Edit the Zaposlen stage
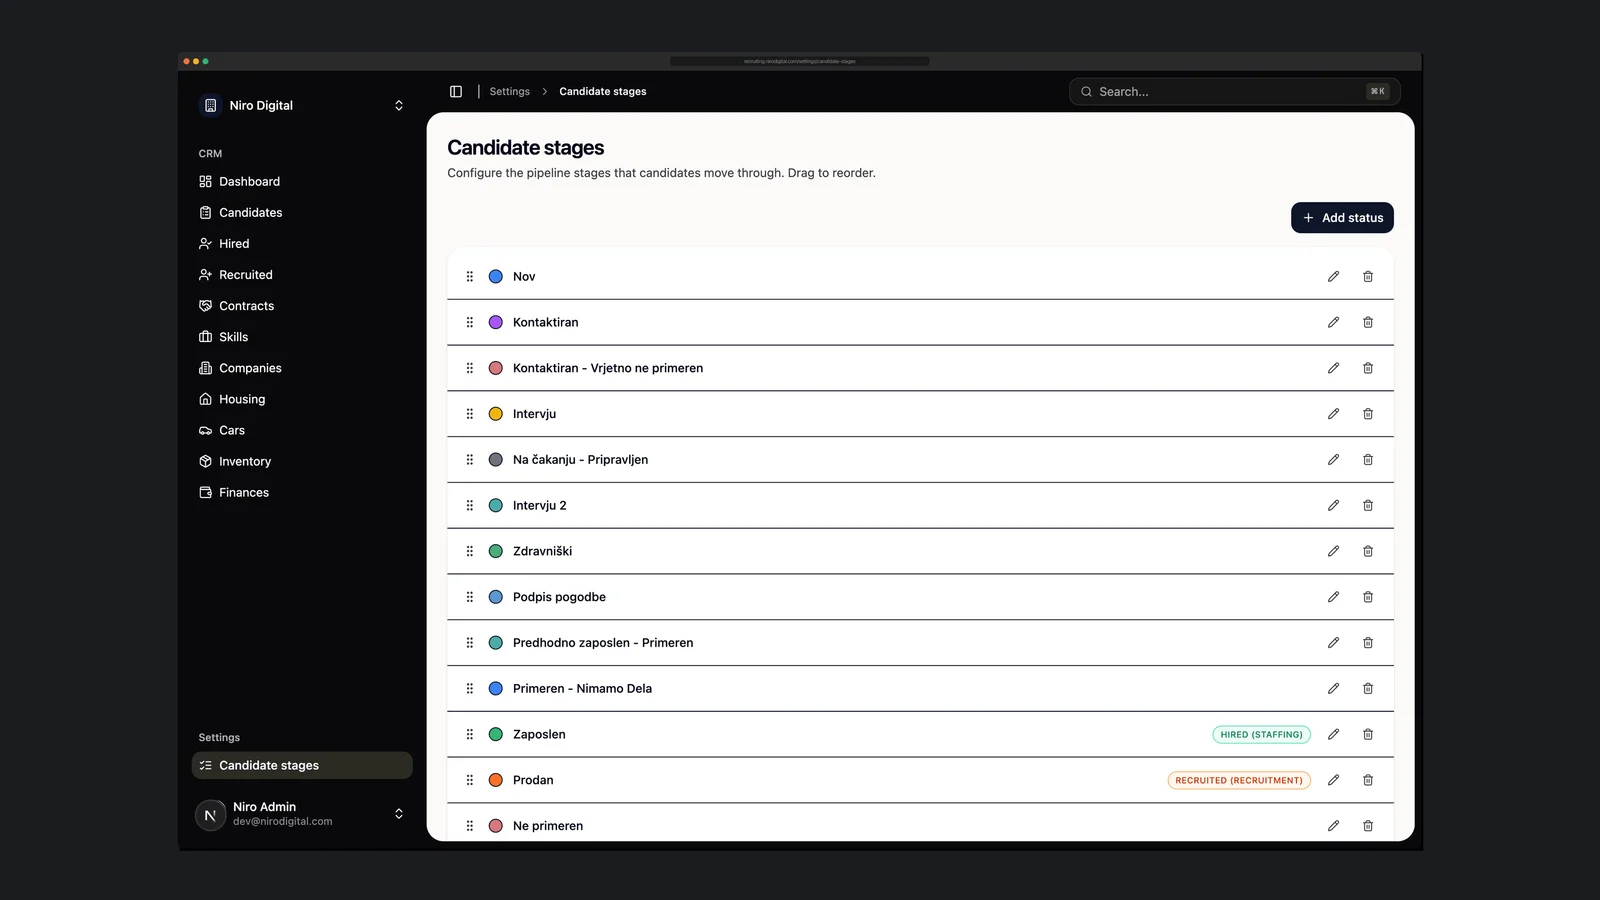 click(1333, 734)
